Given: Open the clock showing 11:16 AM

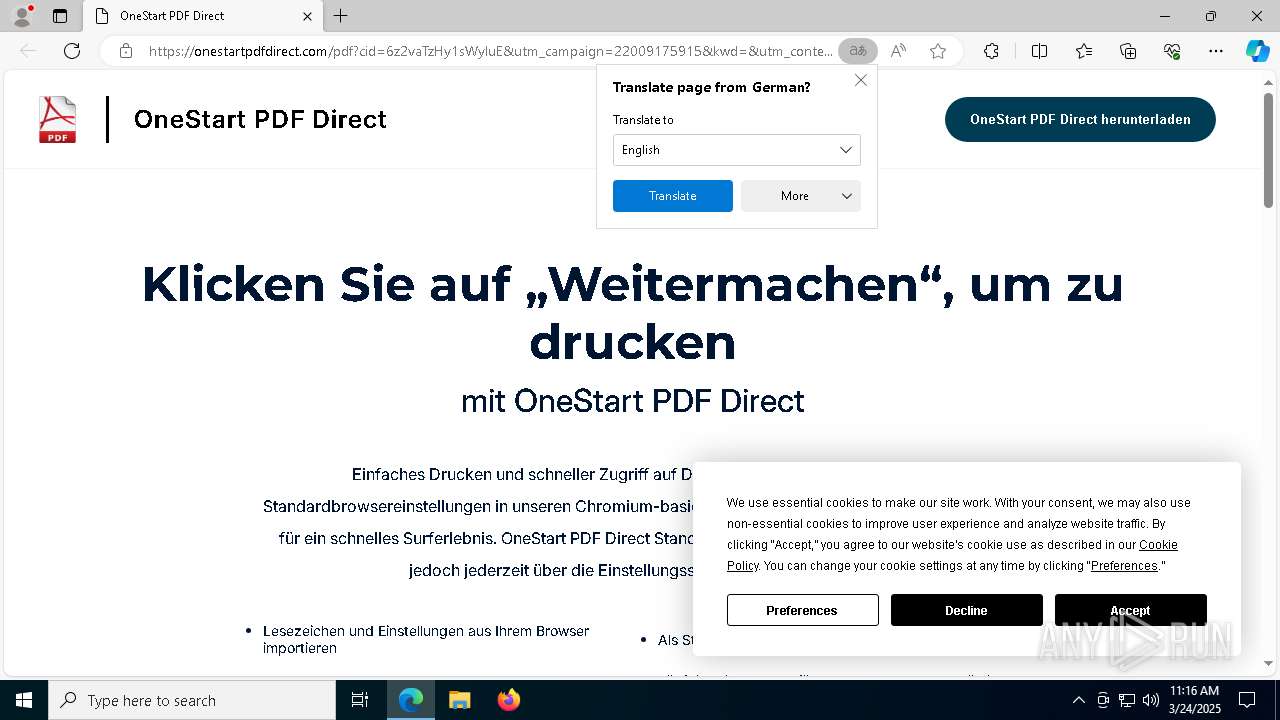Looking at the screenshot, I should (1194, 700).
